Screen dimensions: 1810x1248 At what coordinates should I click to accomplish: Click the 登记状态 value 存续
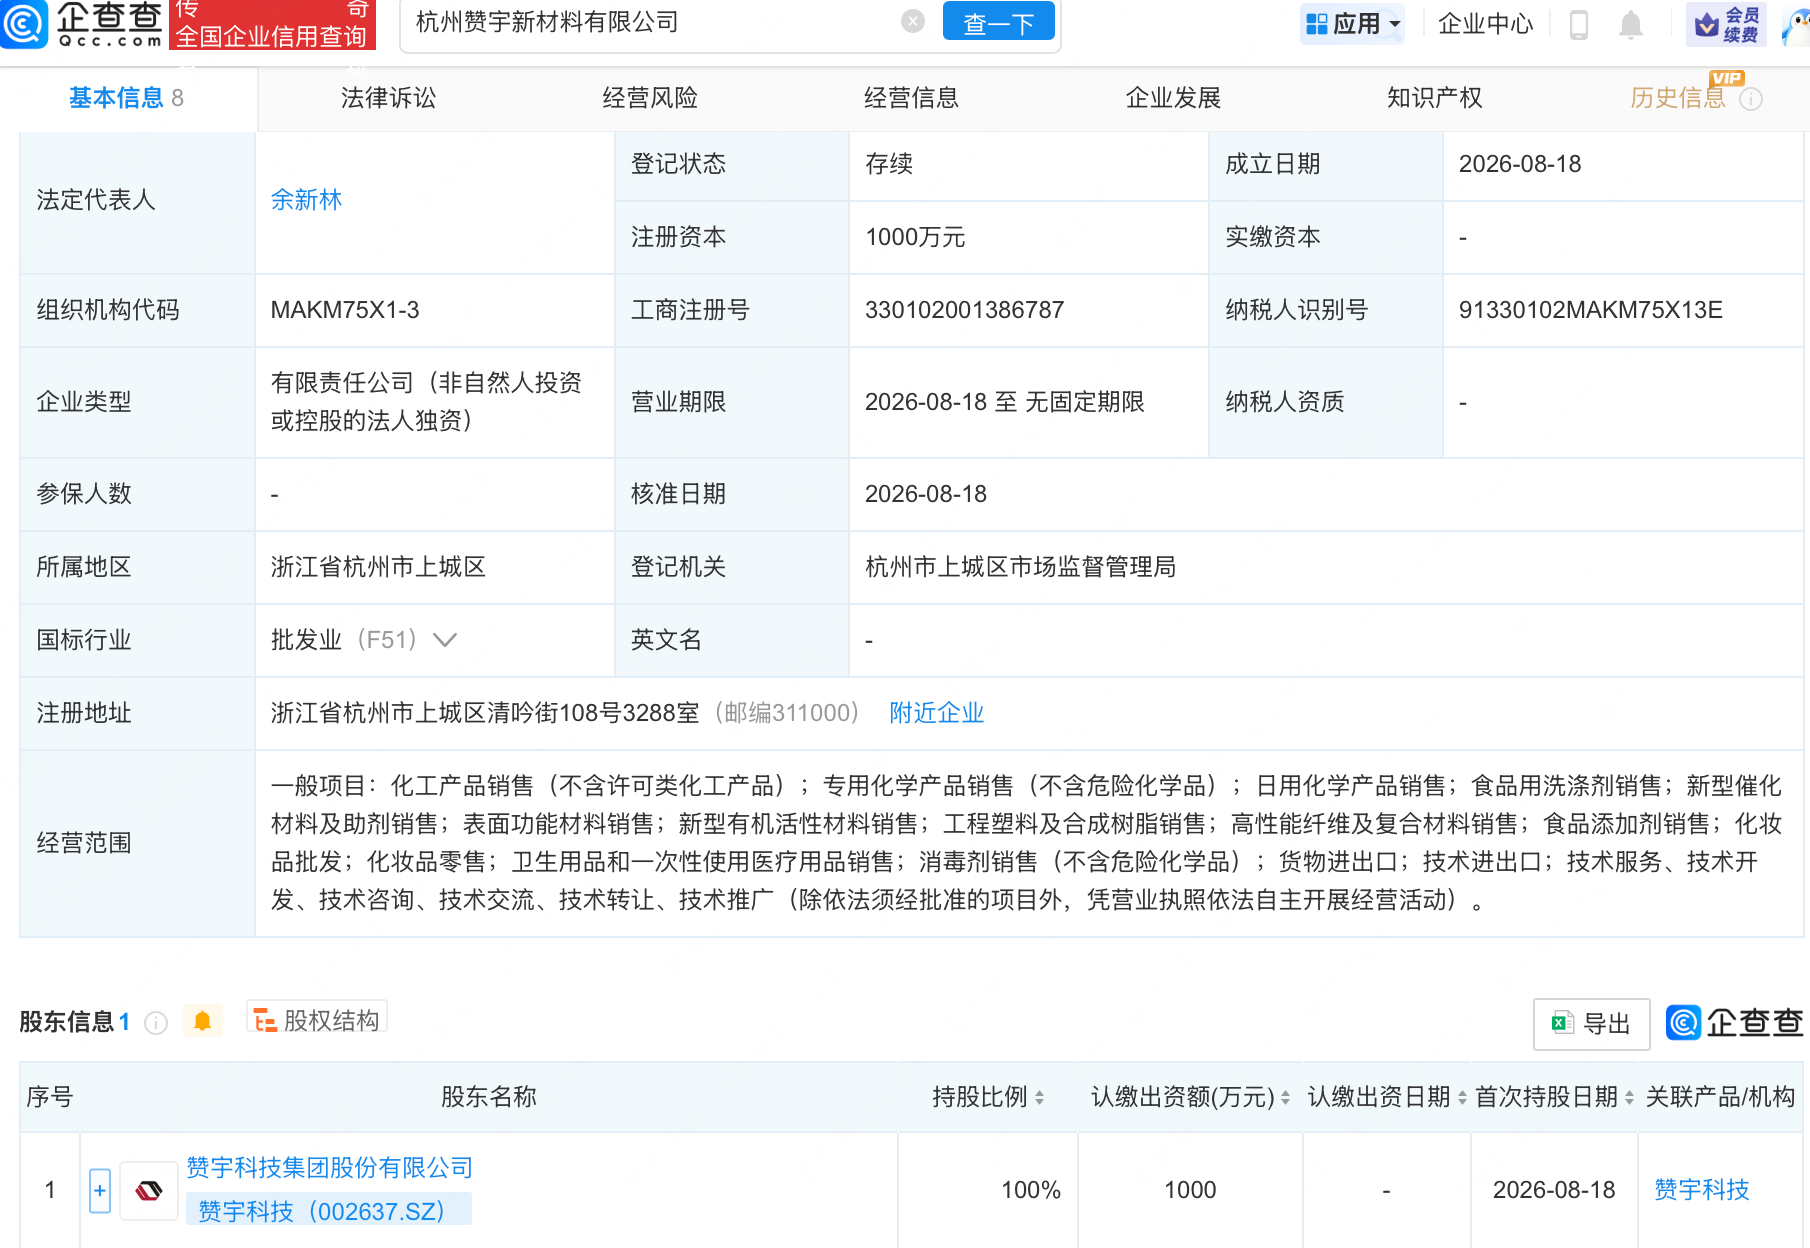point(889,164)
